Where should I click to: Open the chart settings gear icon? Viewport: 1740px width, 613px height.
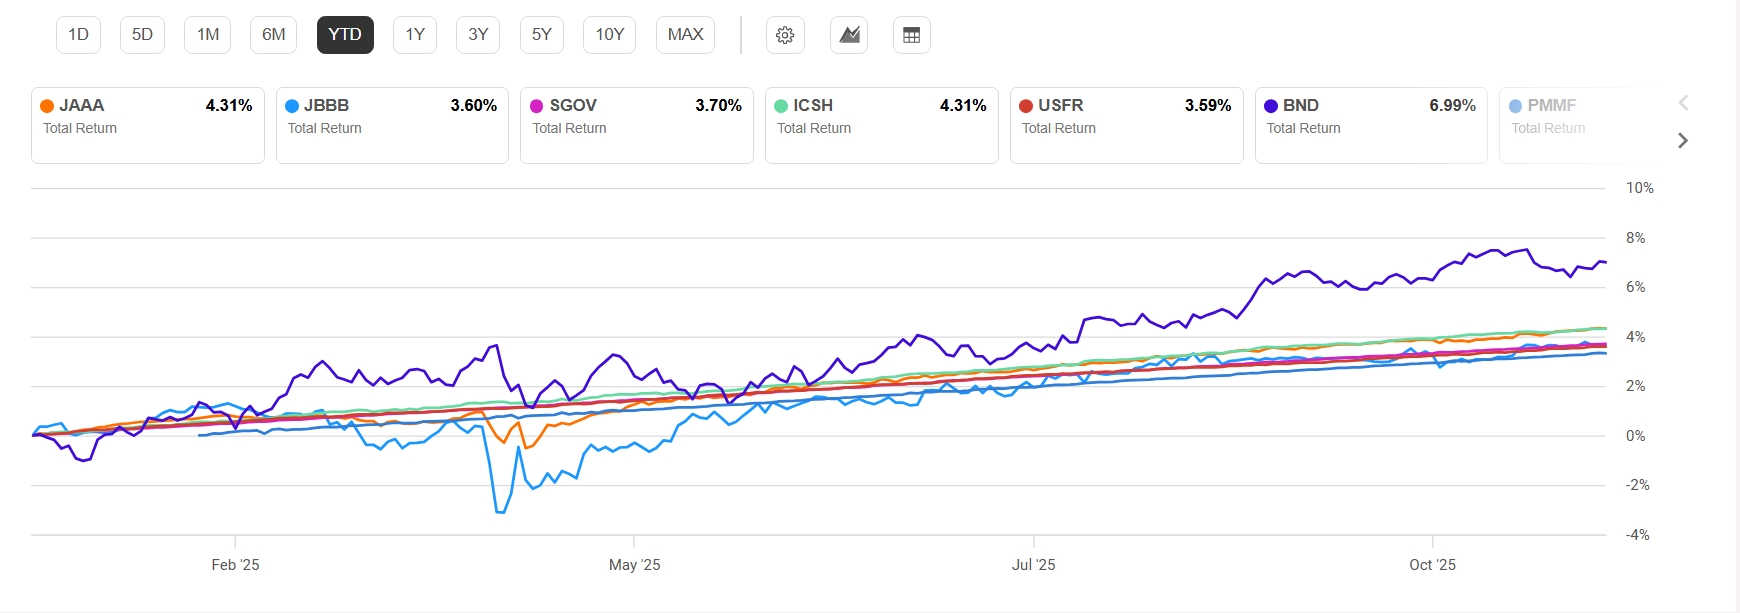(x=785, y=35)
